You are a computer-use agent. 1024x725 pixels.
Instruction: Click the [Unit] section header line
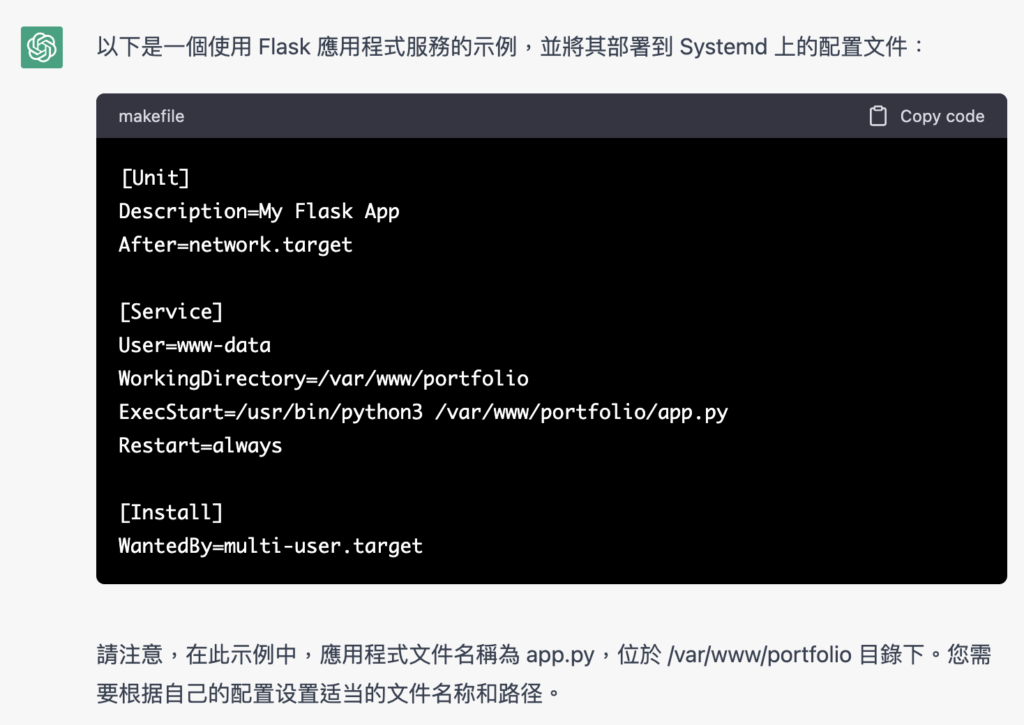[154, 178]
